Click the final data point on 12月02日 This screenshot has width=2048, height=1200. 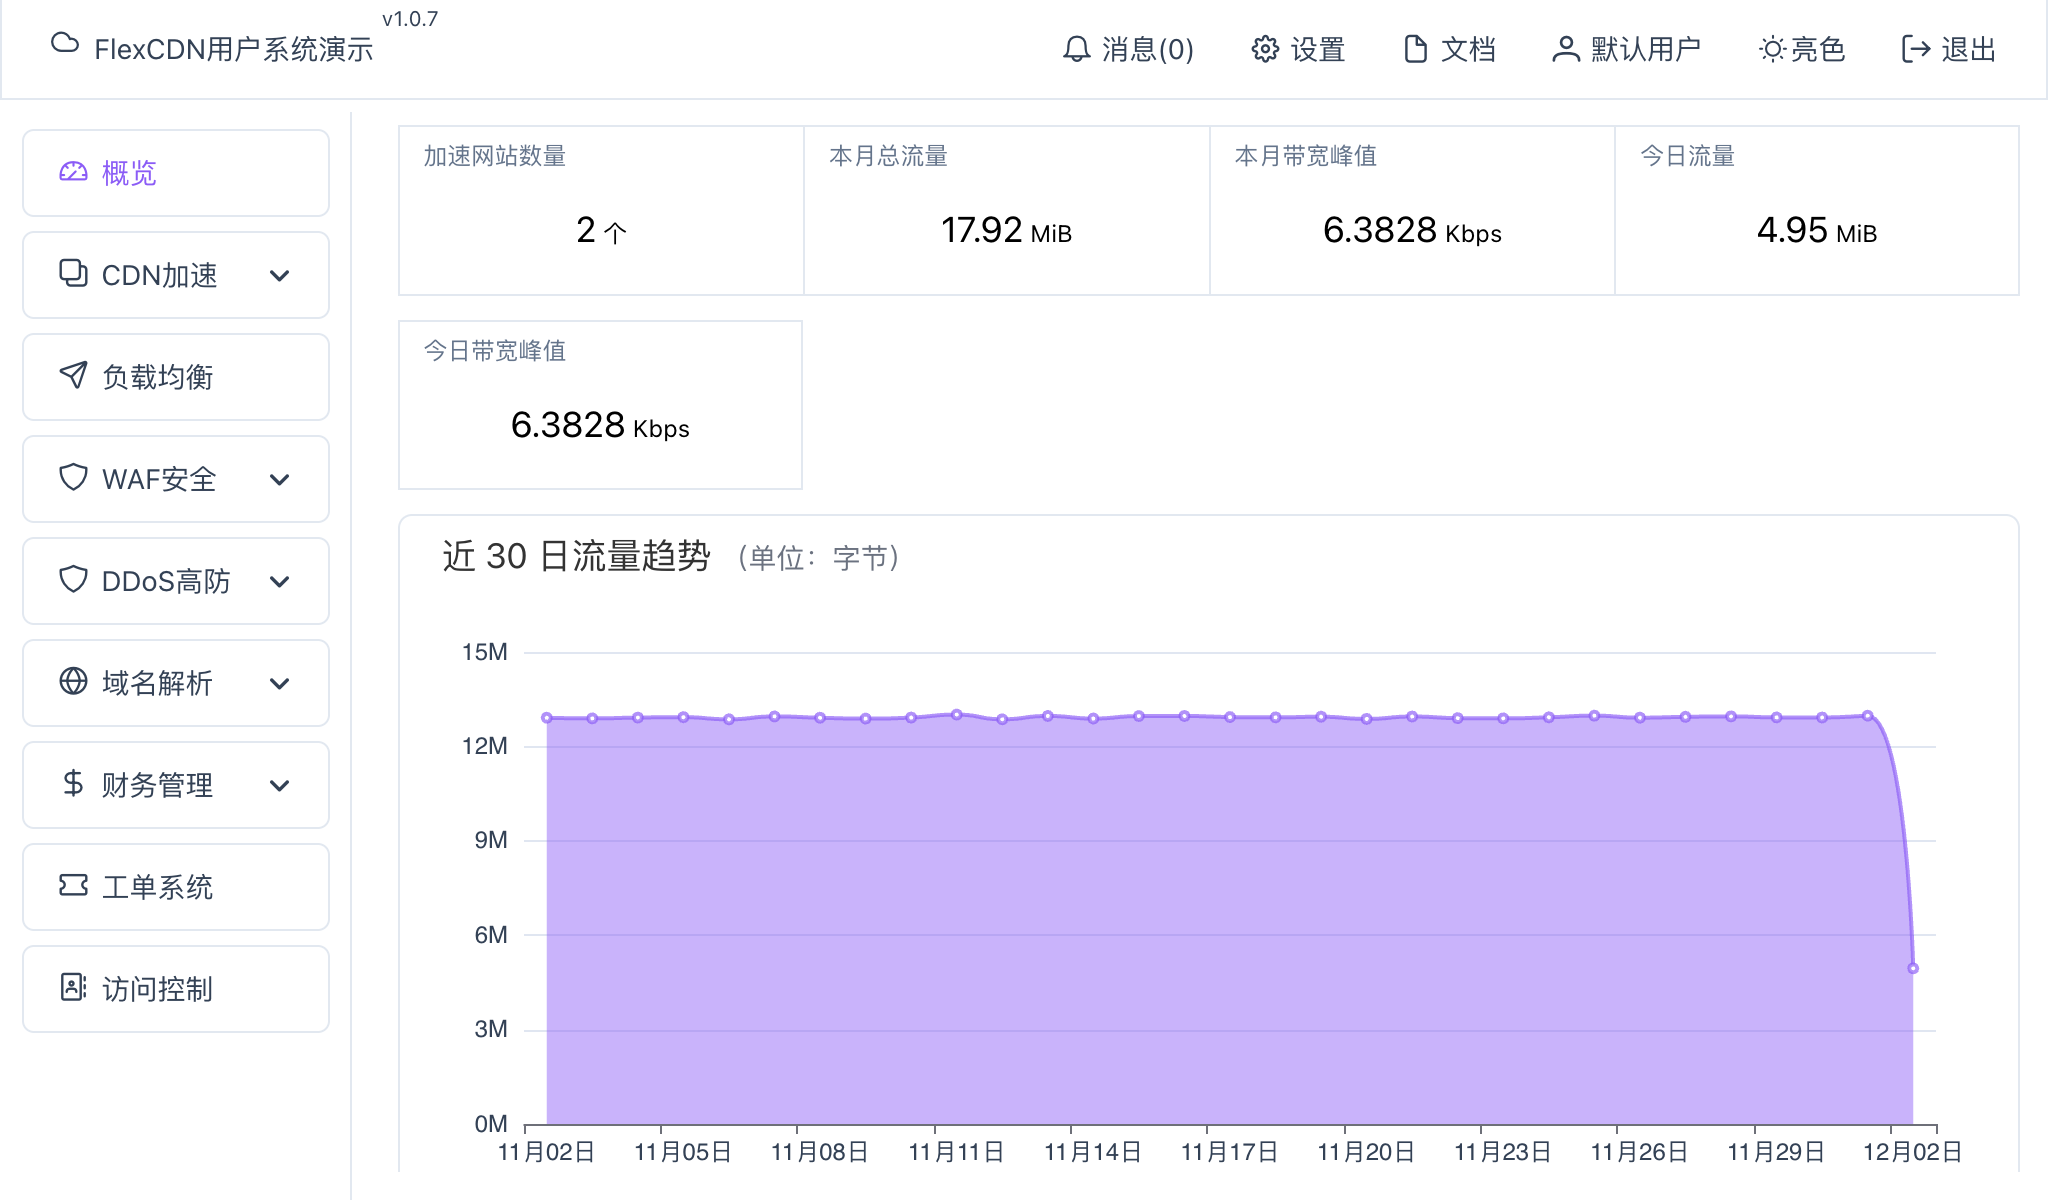(1913, 967)
